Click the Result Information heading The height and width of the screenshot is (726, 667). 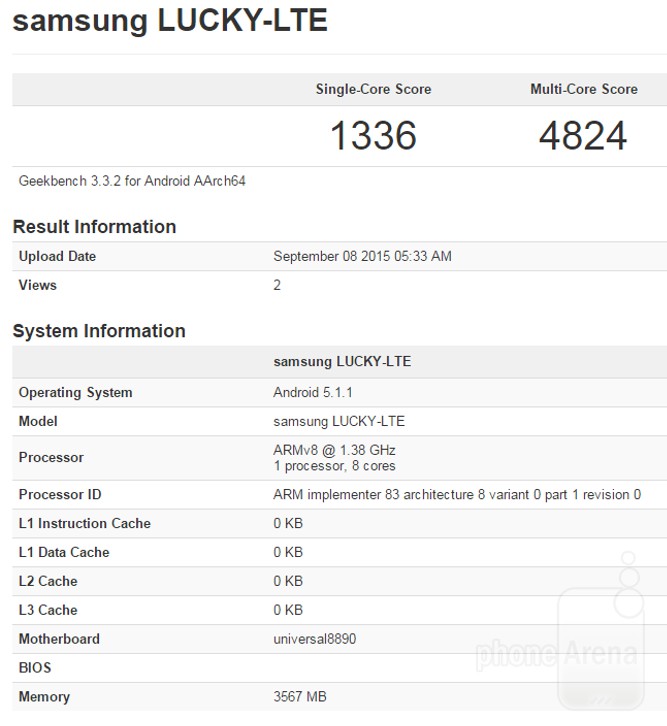pyautogui.click(x=94, y=227)
